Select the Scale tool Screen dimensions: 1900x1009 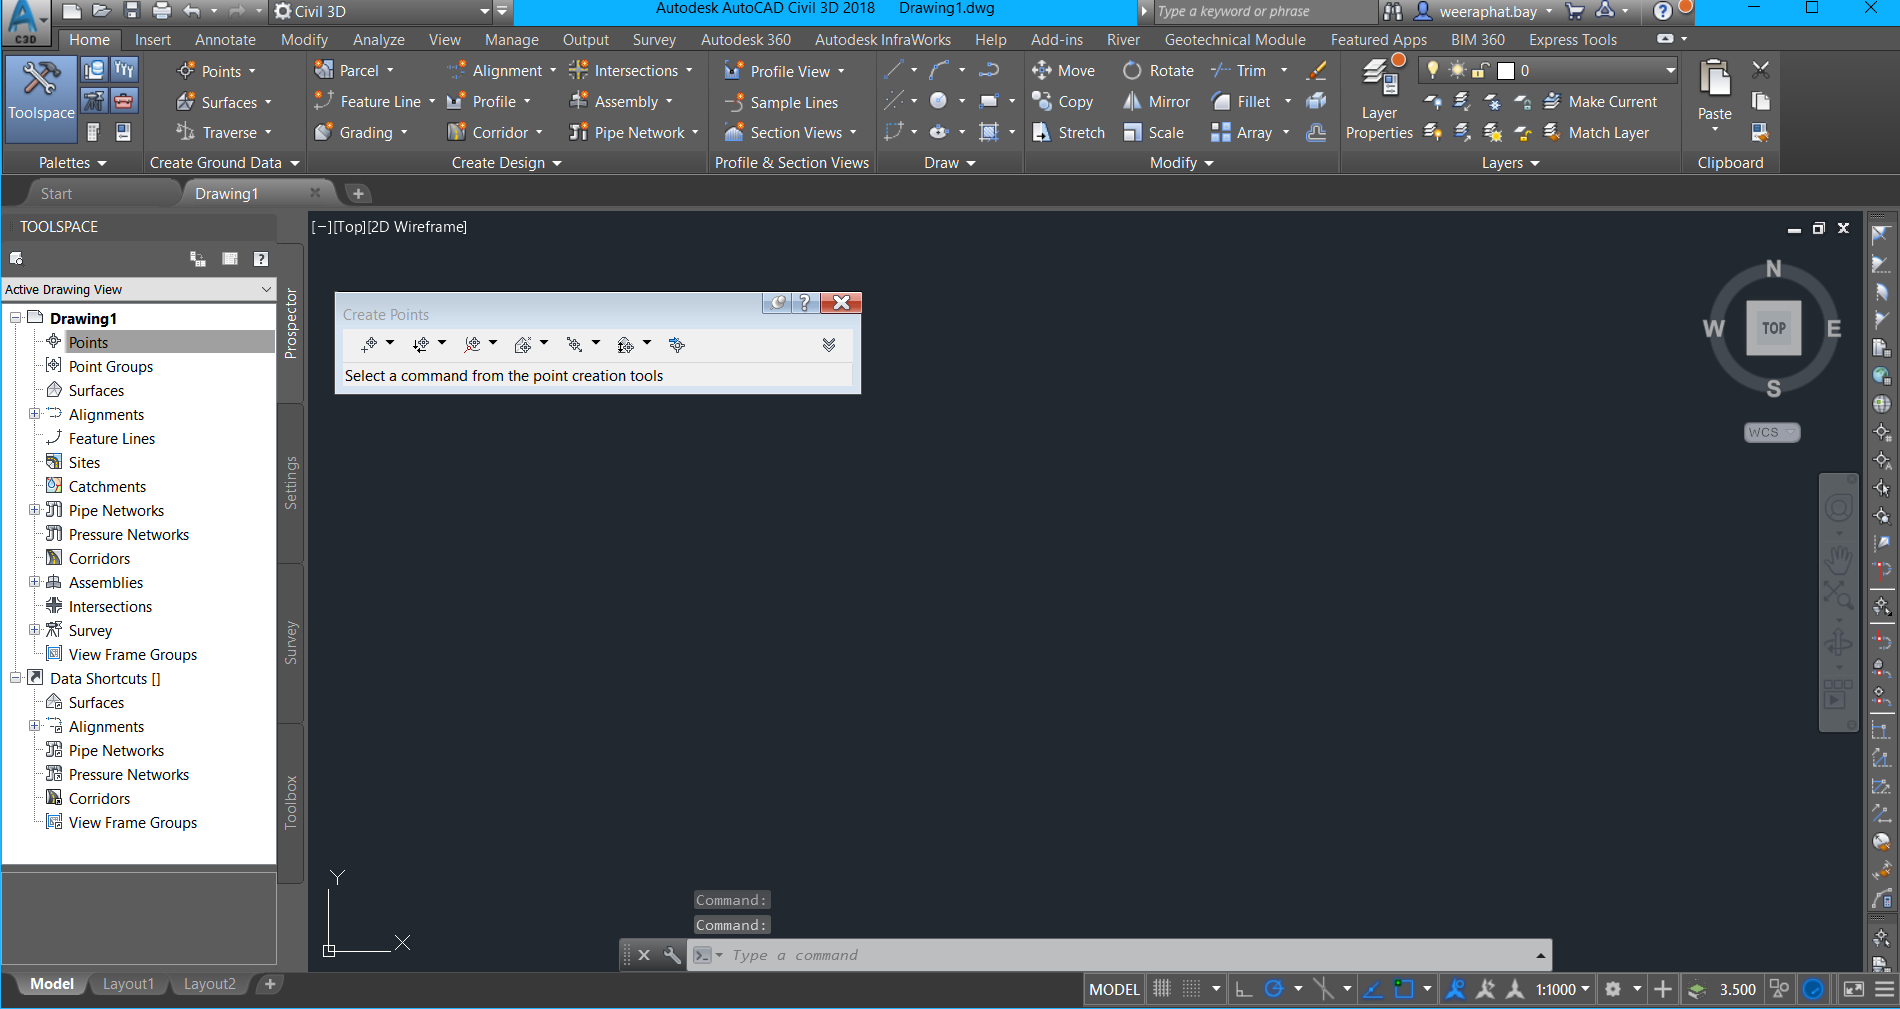pos(1153,133)
